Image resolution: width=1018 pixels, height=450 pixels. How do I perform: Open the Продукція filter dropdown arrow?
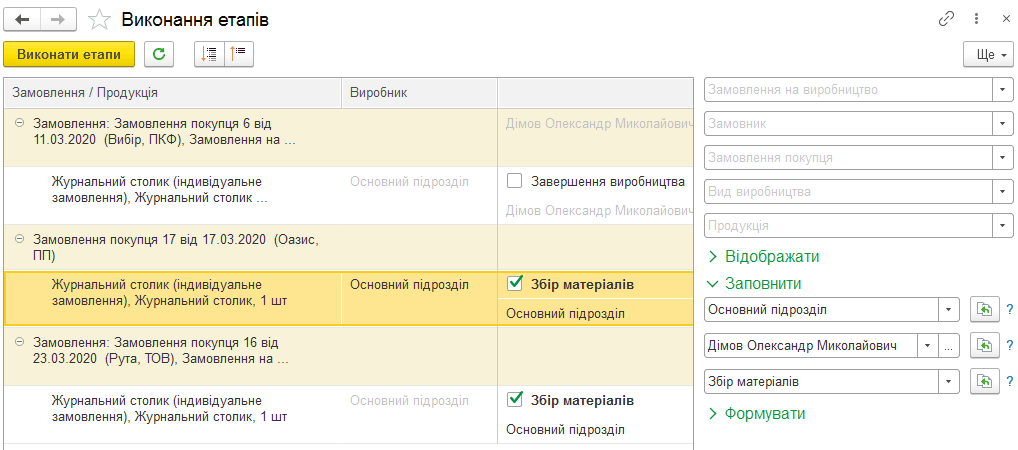tap(1003, 226)
